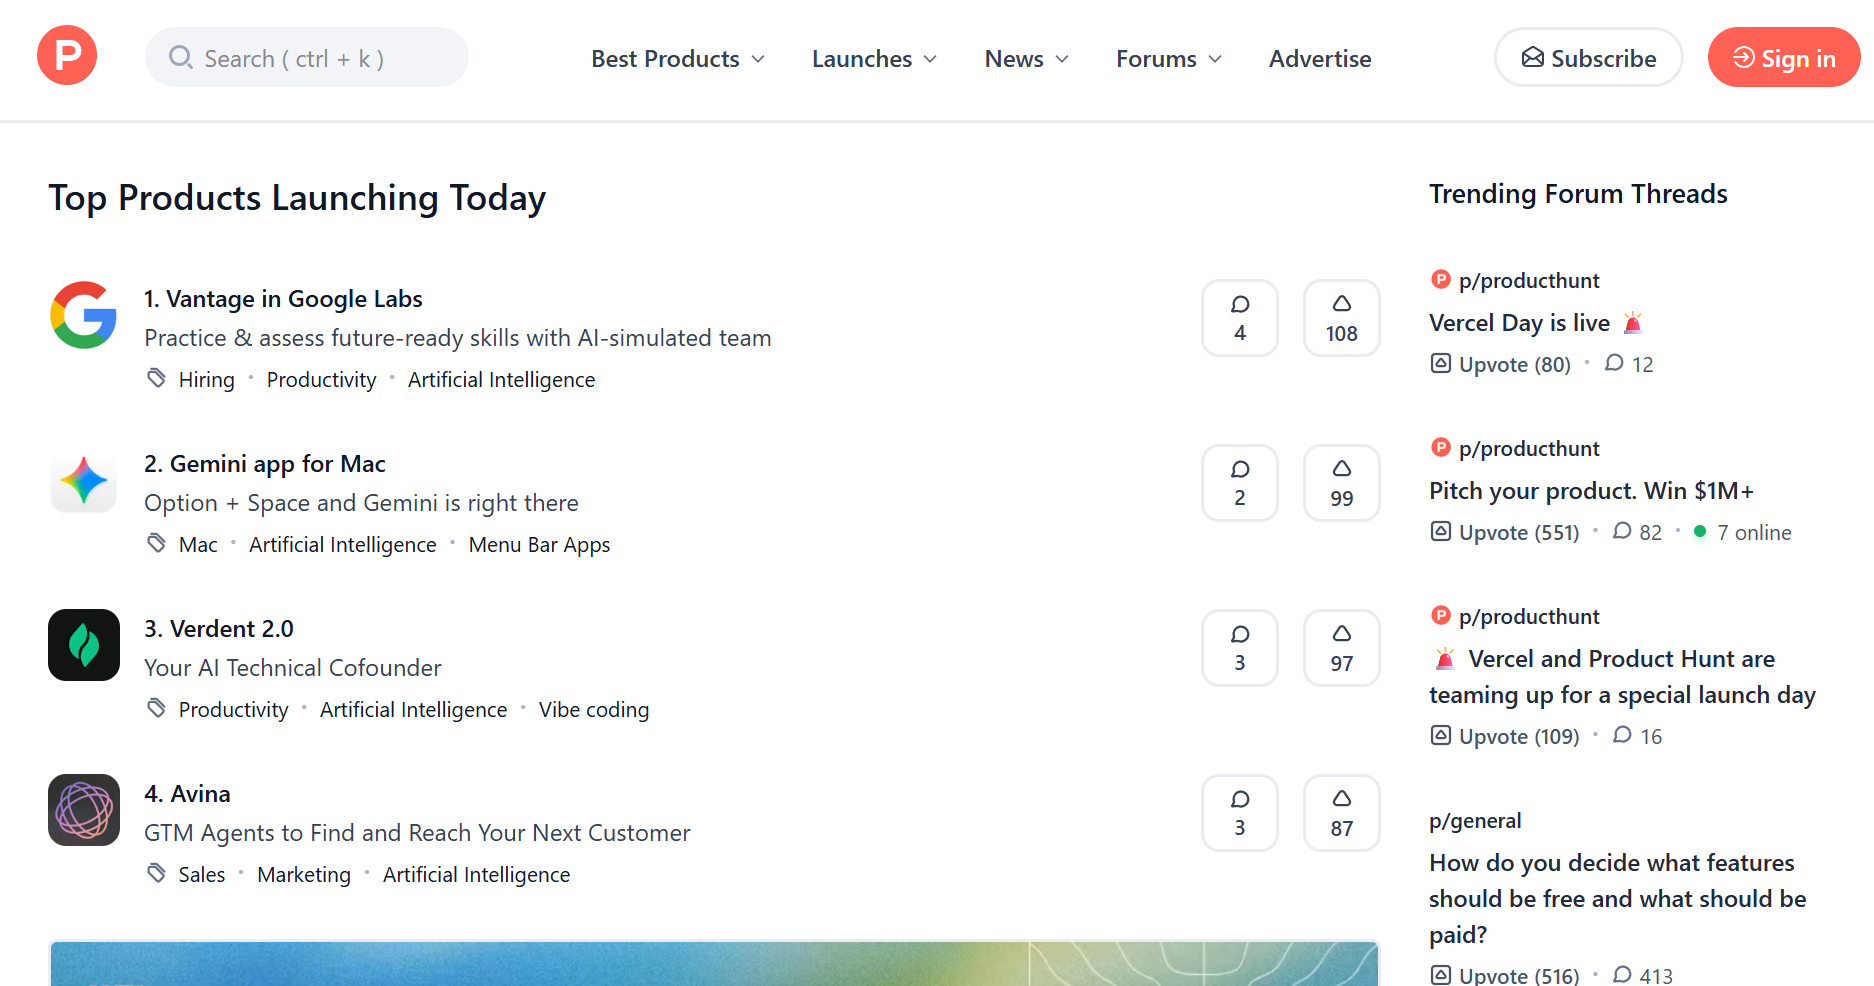Screen dimensions: 1874x986
Task: Open 2. Gemini app for Mac
Action: point(265,464)
